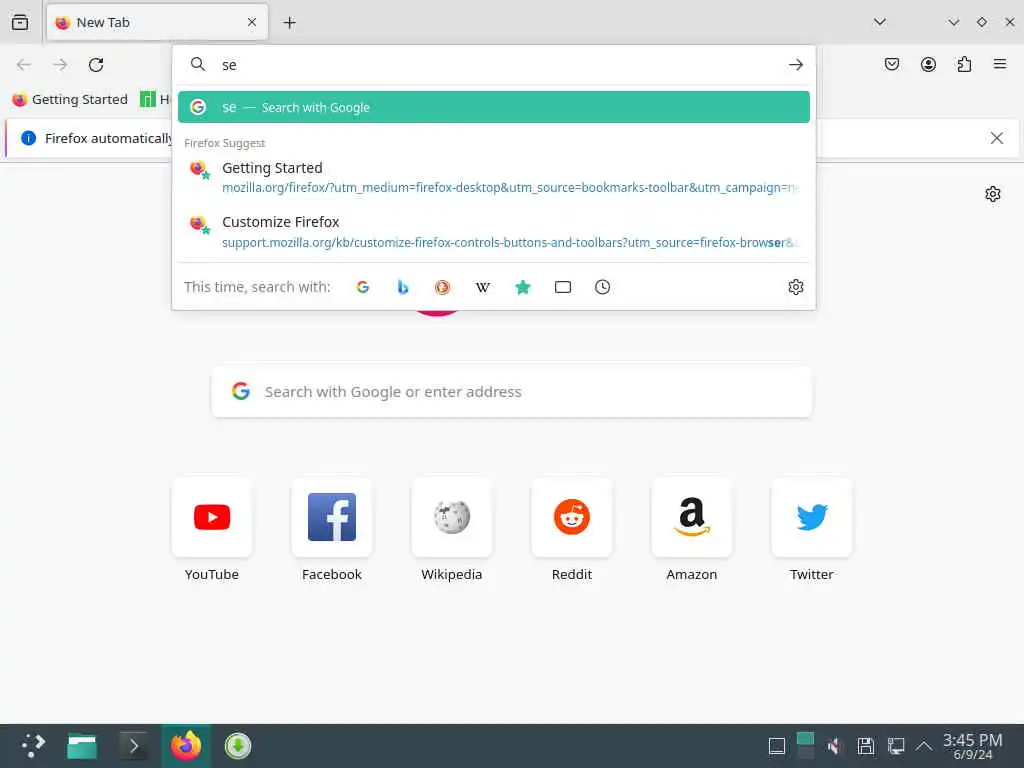The image size is (1024, 768).
Task: Click the Firefox taskbar icon
Action: (186, 746)
